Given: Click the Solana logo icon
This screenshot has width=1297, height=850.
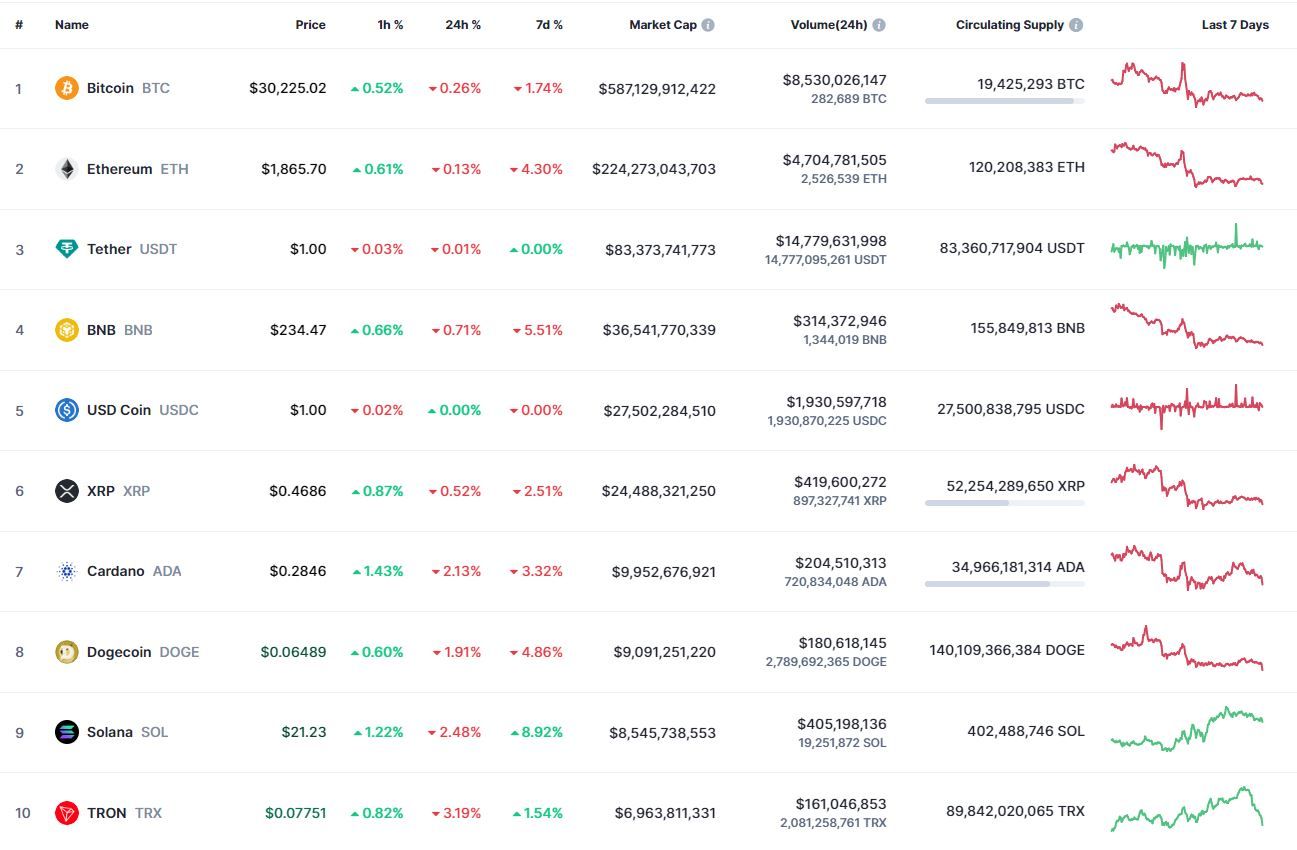Looking at the screenshot, I should coord(66,732).
